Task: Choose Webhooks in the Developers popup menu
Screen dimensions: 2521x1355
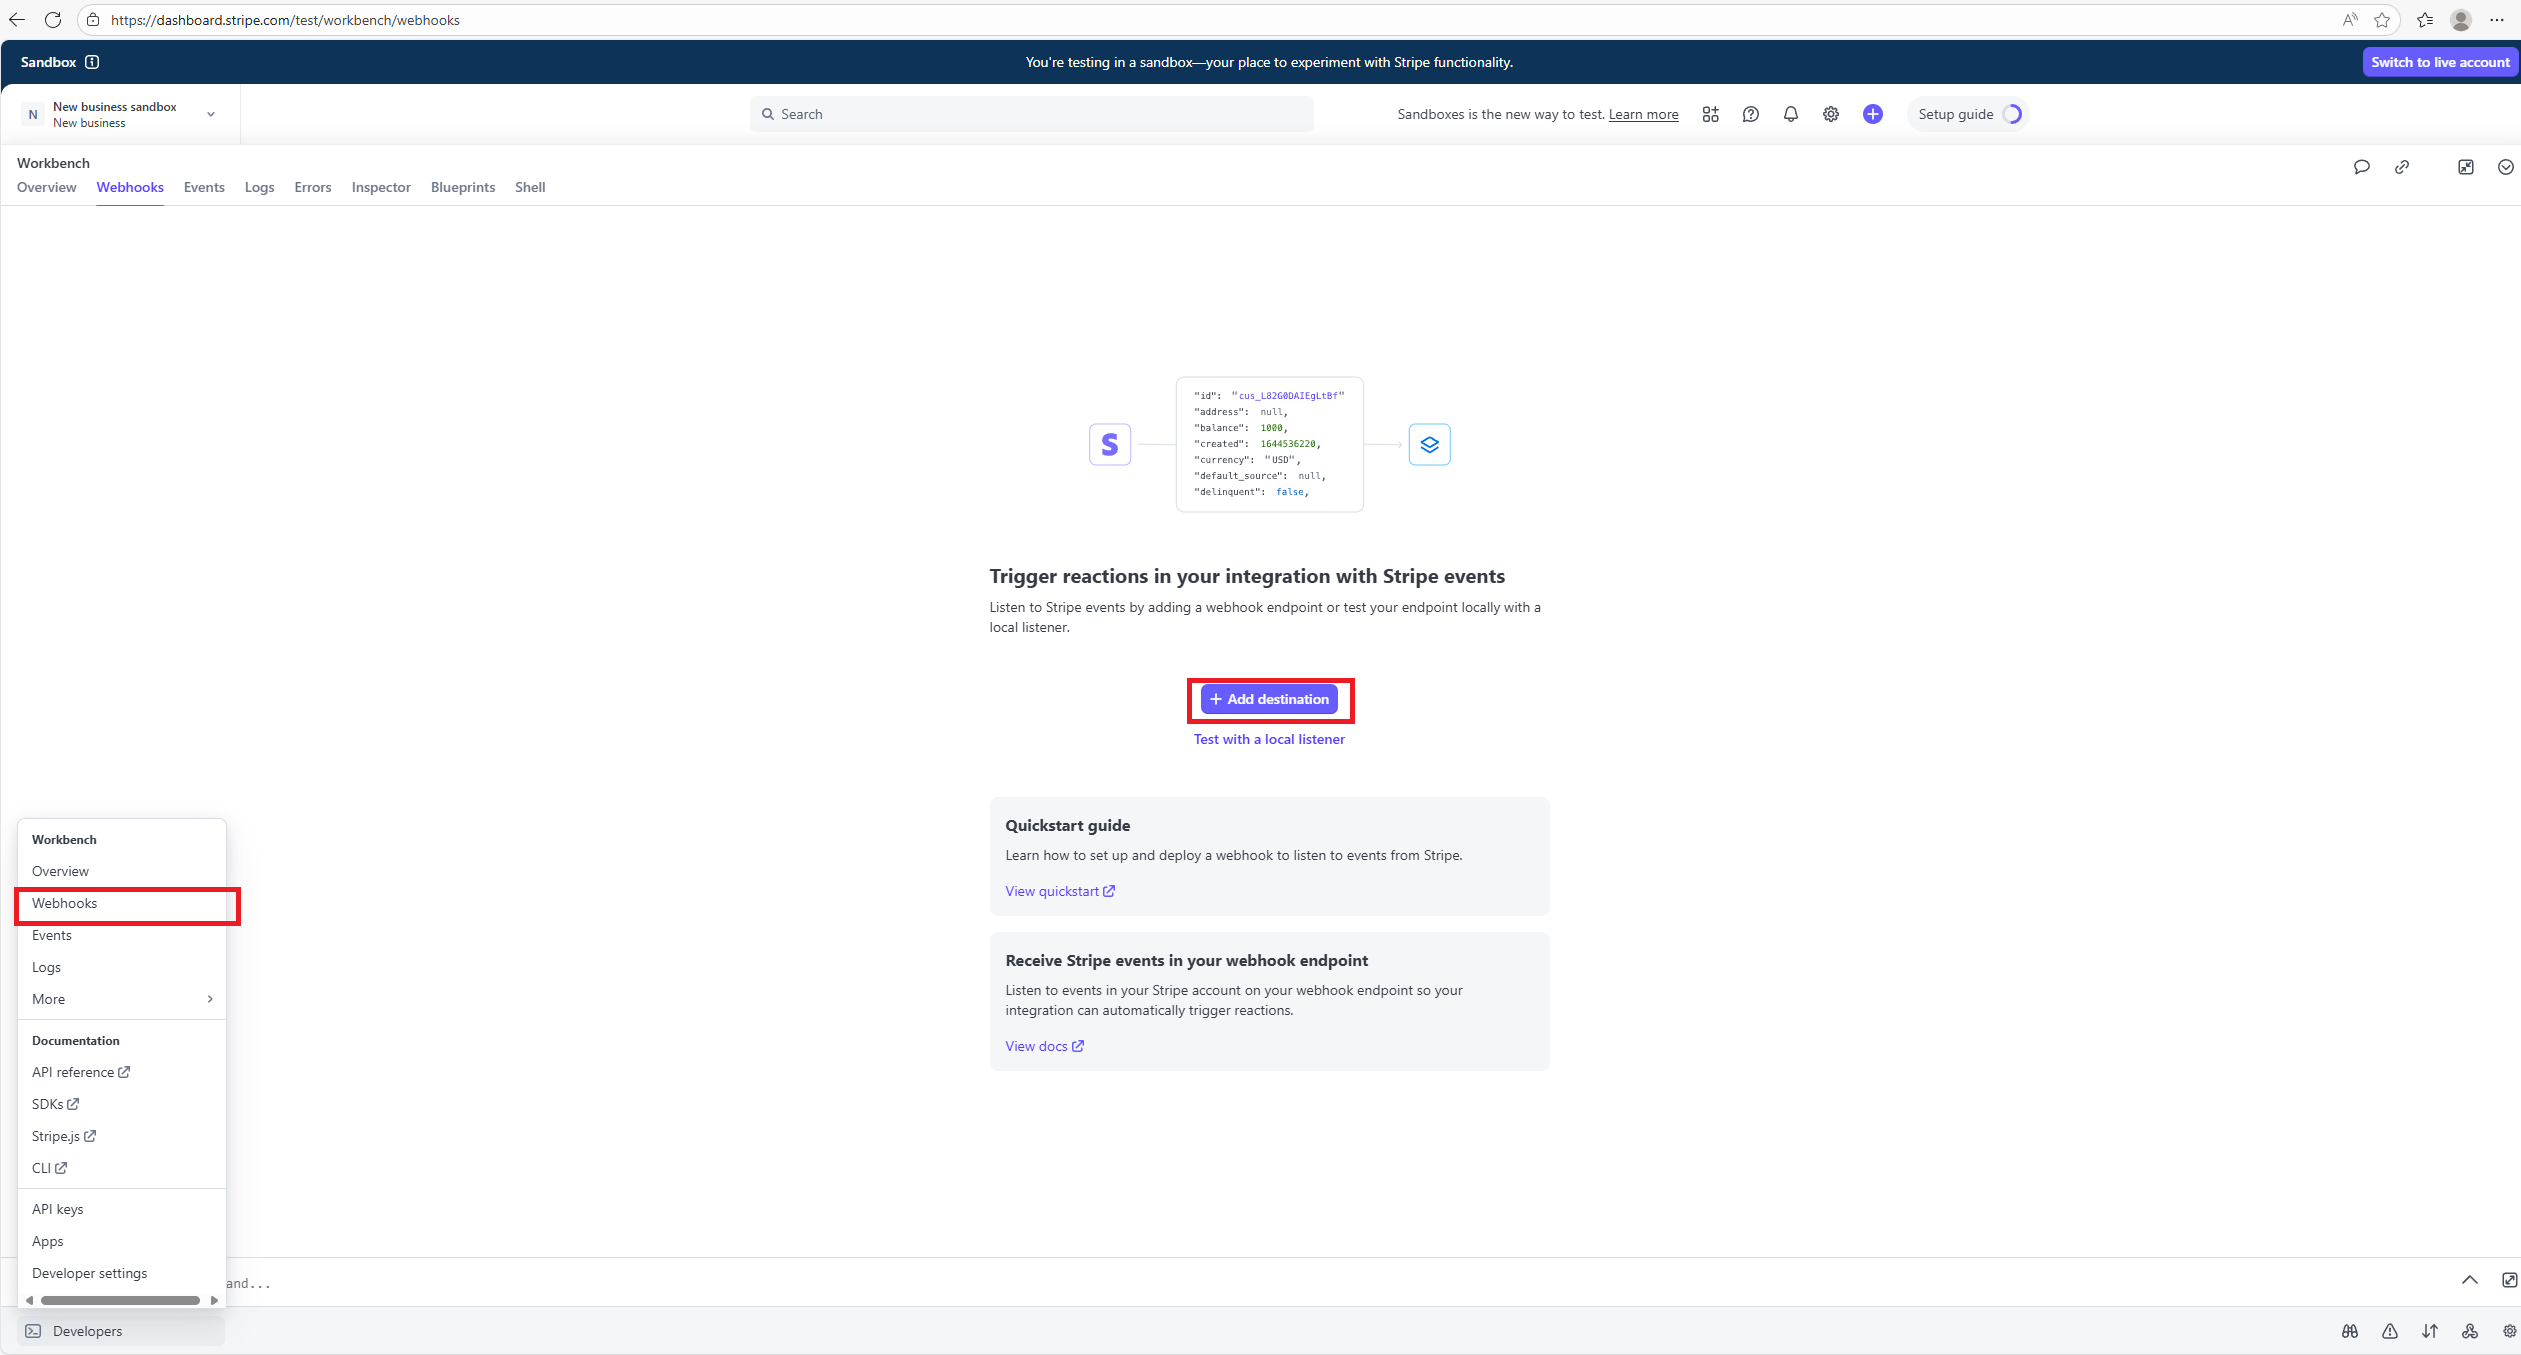Action: click(x=121, y=903)
